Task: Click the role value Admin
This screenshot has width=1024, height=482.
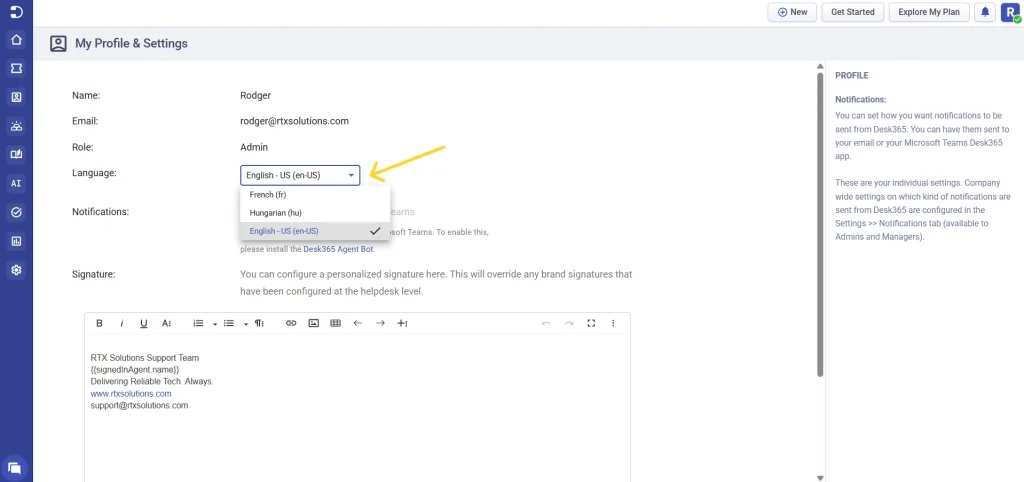Action: pyautogui.click(x=254, y=147)
